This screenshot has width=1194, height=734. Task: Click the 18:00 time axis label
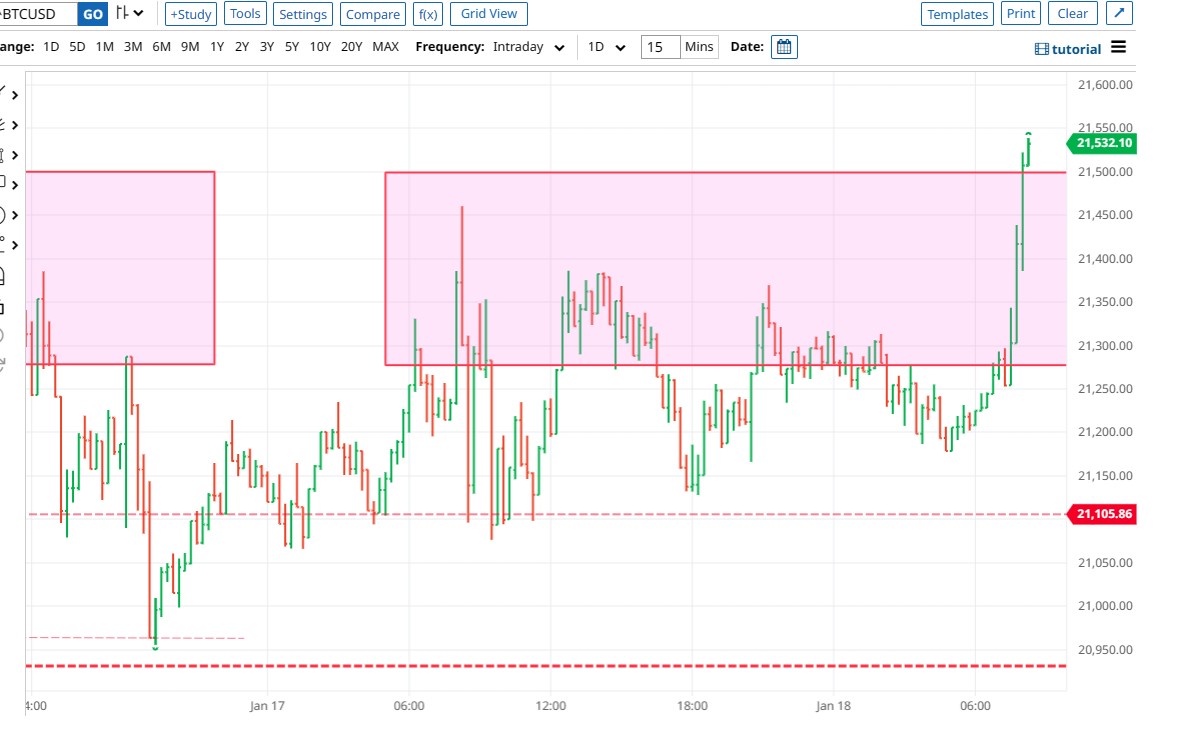click(692, 706)
